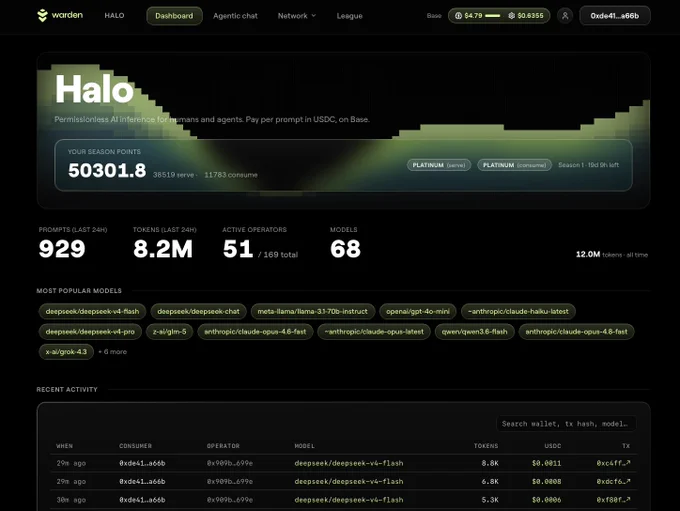Screen dimensions: 680x511
Task: Click the 8.8K tokens cell
Action: 490,463
